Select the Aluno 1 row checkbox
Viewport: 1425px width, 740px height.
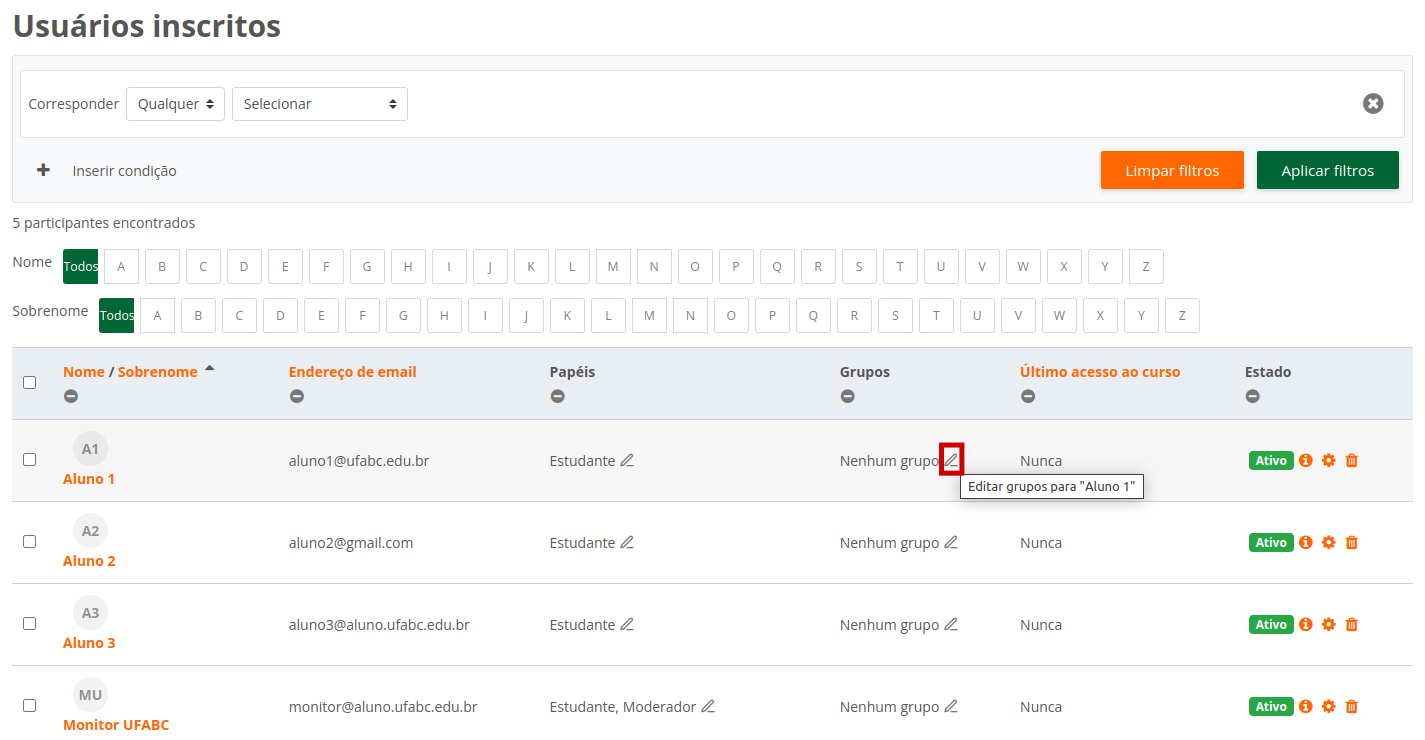[x=29, y=460]
